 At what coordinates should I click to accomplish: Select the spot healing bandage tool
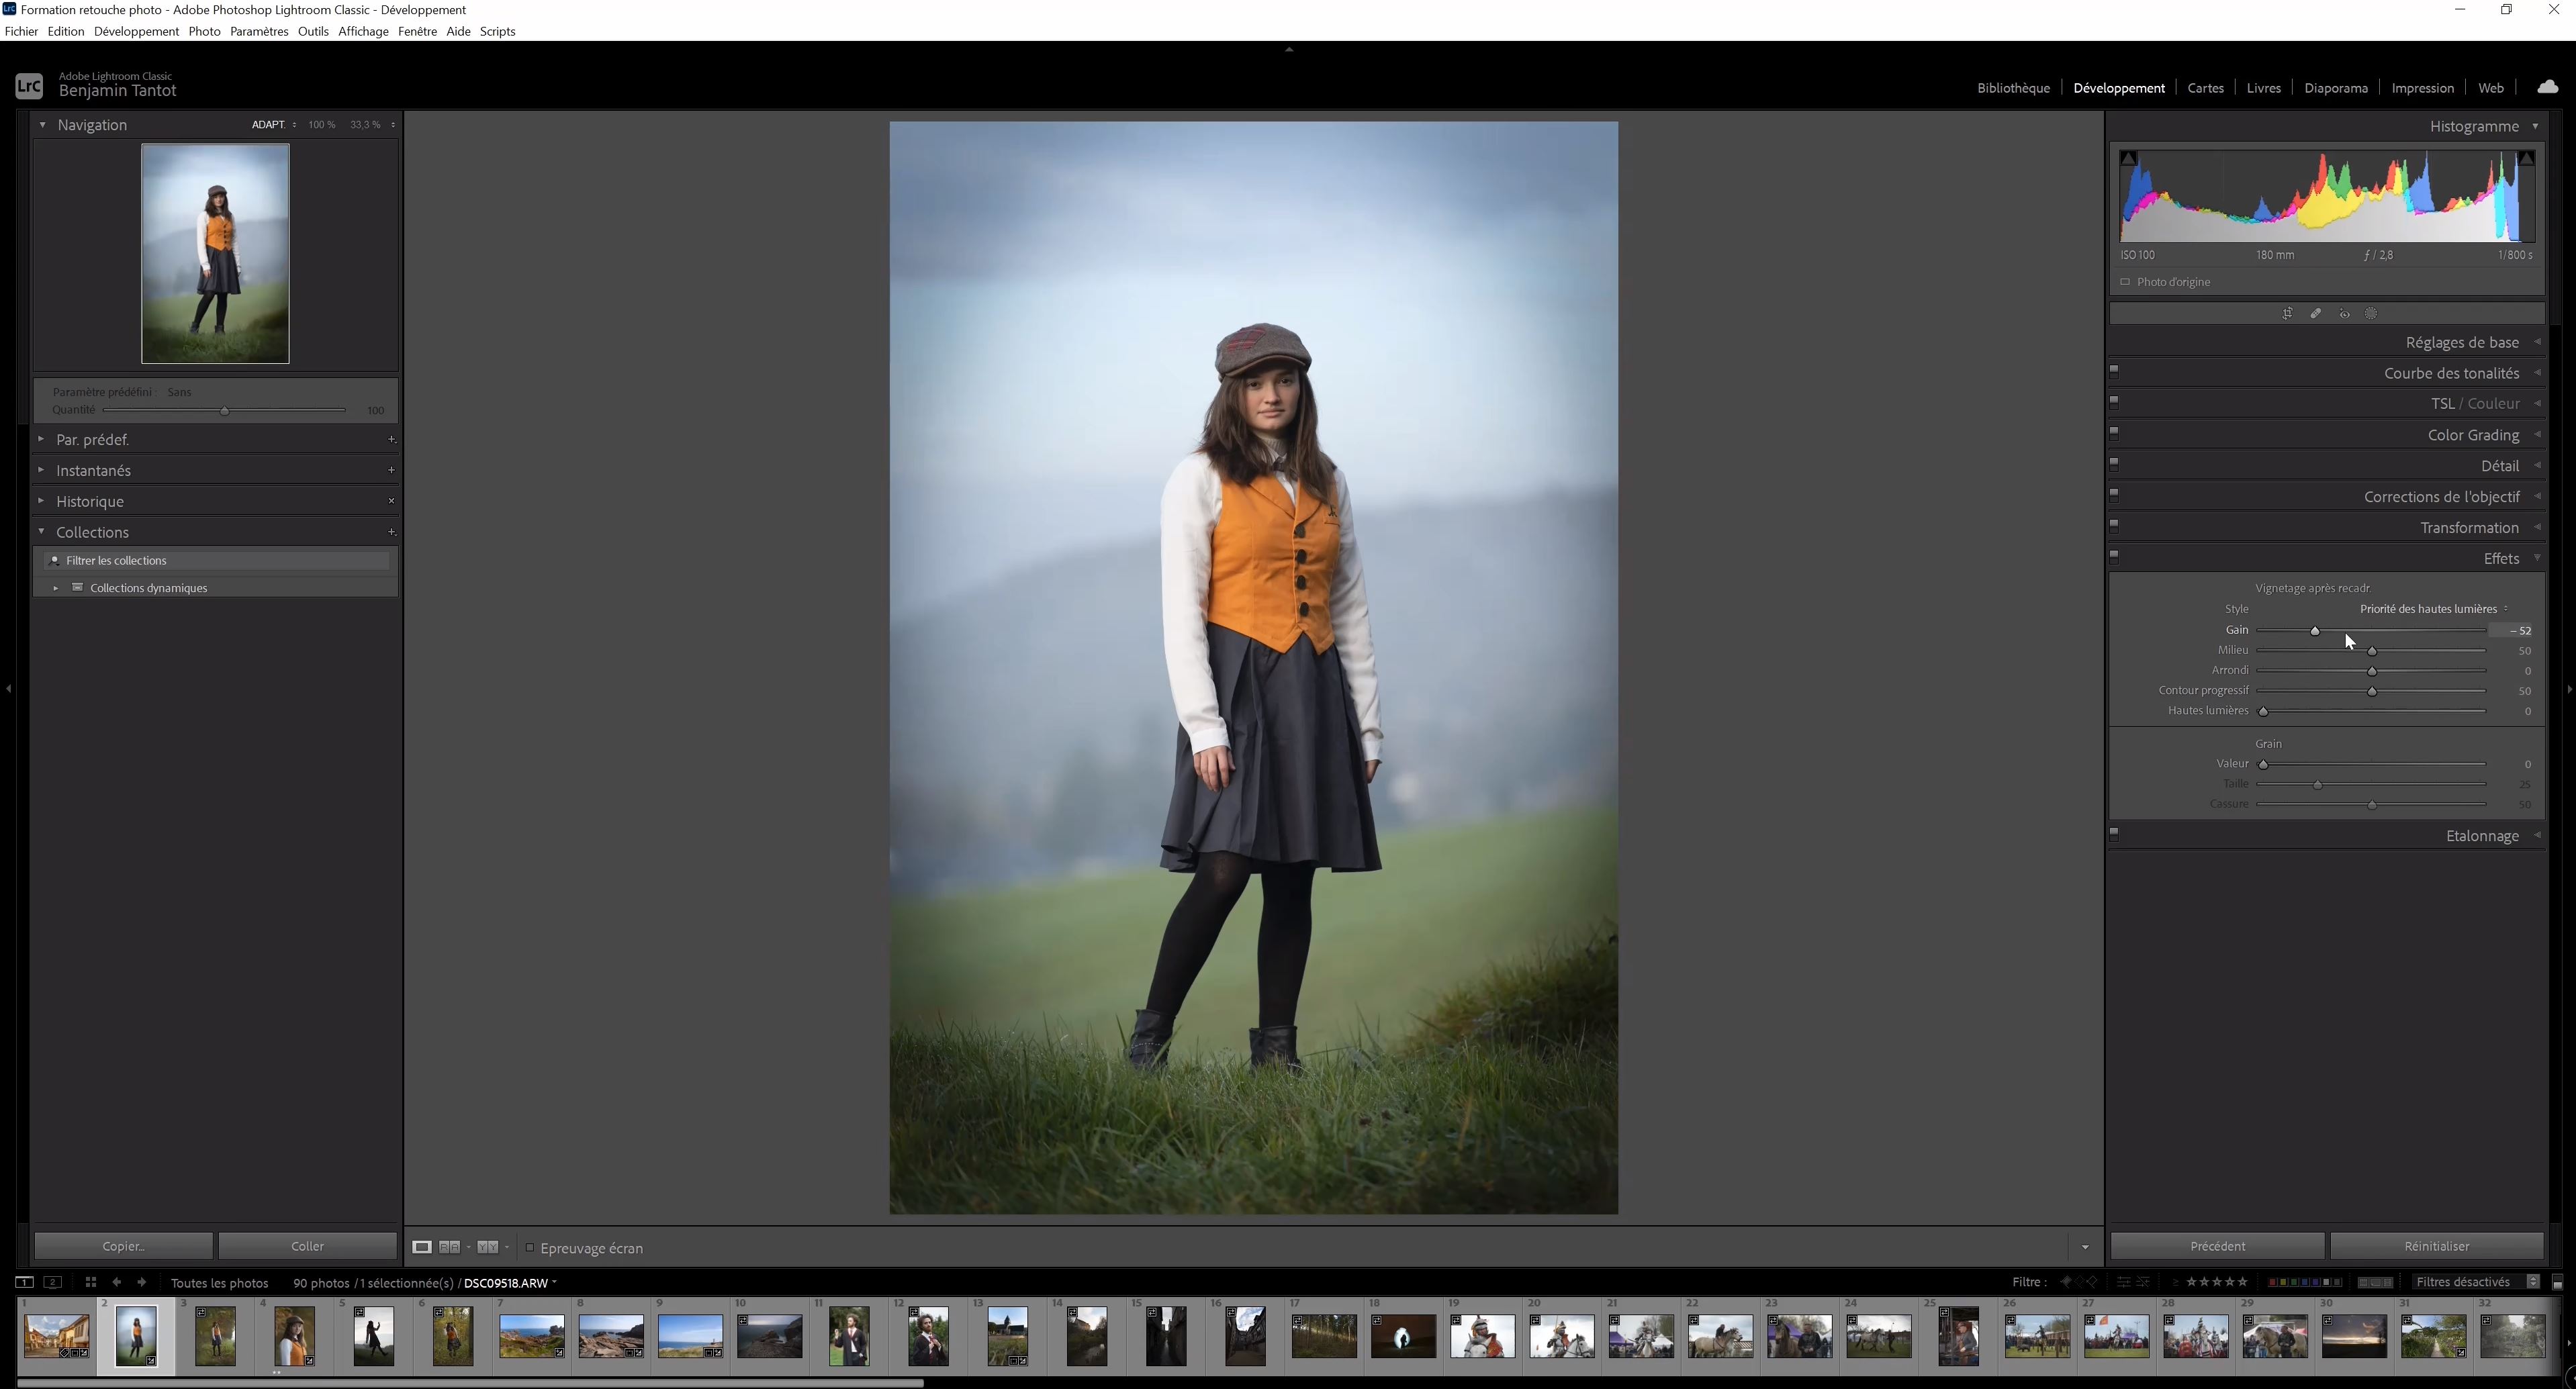point(2316,314)
